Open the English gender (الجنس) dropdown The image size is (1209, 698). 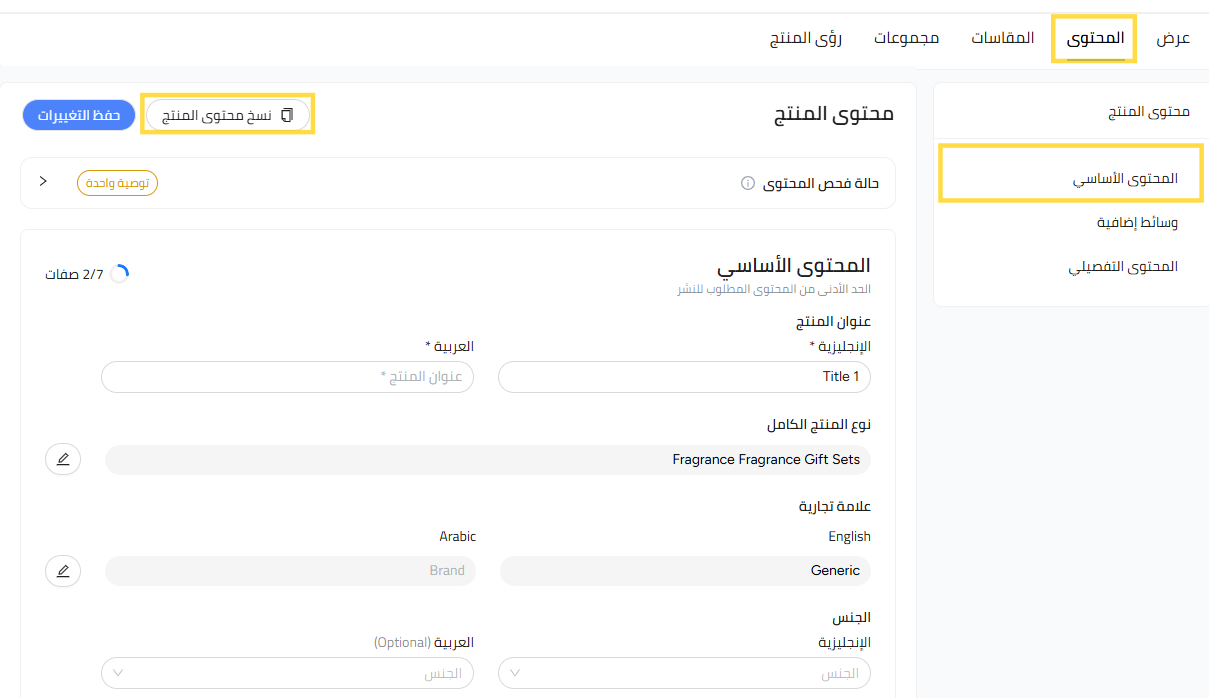(x=684, y=673)
